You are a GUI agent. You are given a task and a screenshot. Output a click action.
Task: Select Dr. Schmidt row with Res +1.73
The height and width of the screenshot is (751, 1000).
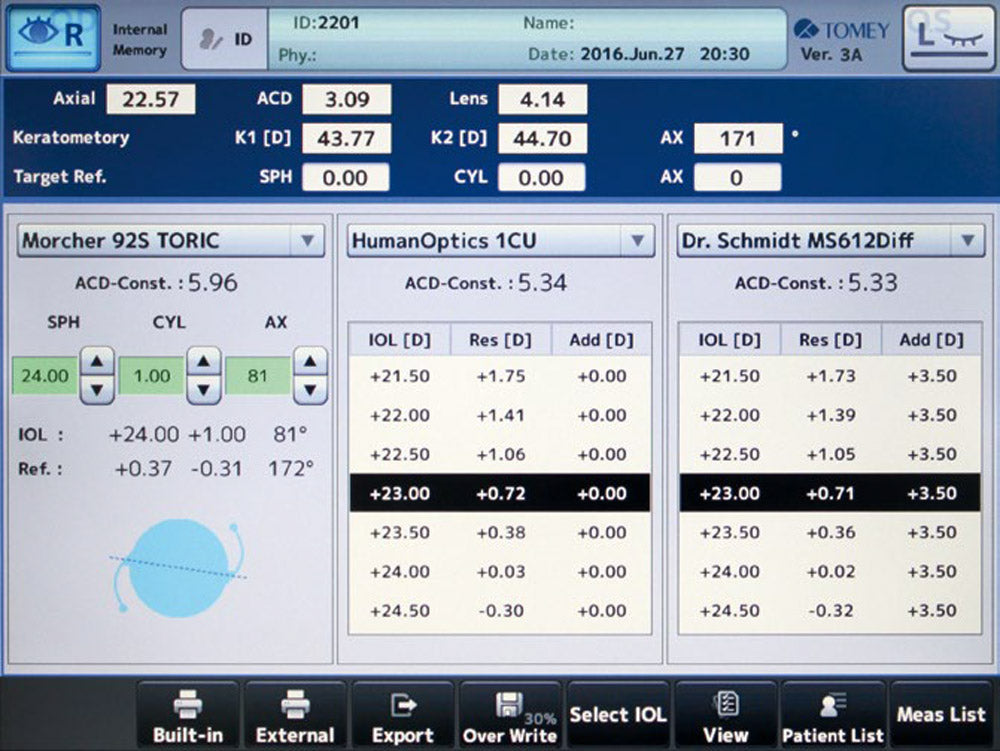click(x=830, y=376)
